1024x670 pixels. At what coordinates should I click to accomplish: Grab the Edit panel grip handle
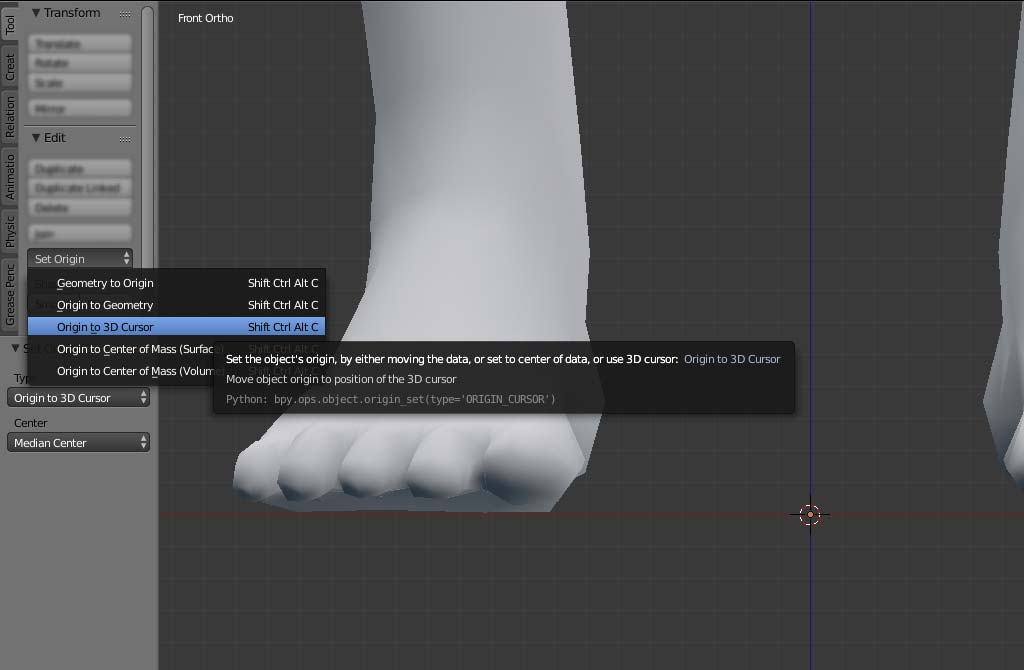tap(125, 139)
